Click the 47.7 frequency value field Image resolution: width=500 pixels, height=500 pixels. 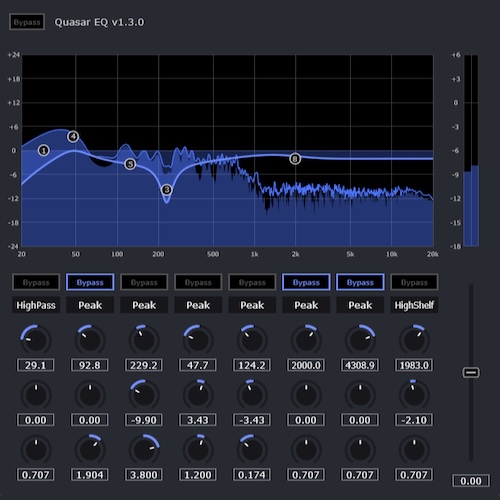pos(198,365)
